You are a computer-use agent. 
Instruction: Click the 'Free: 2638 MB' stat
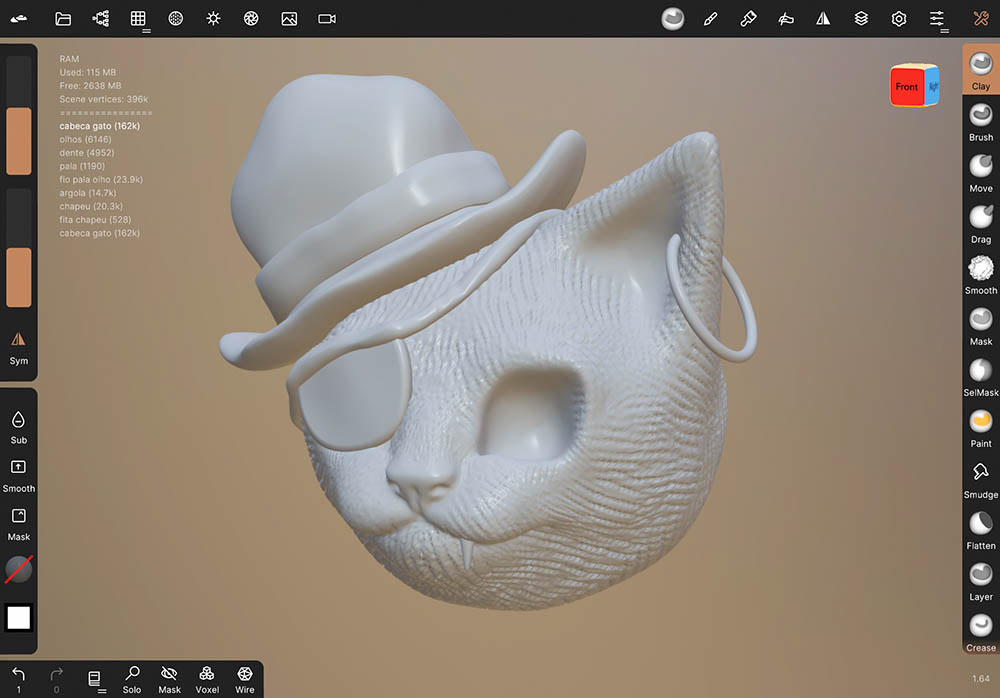90,85
